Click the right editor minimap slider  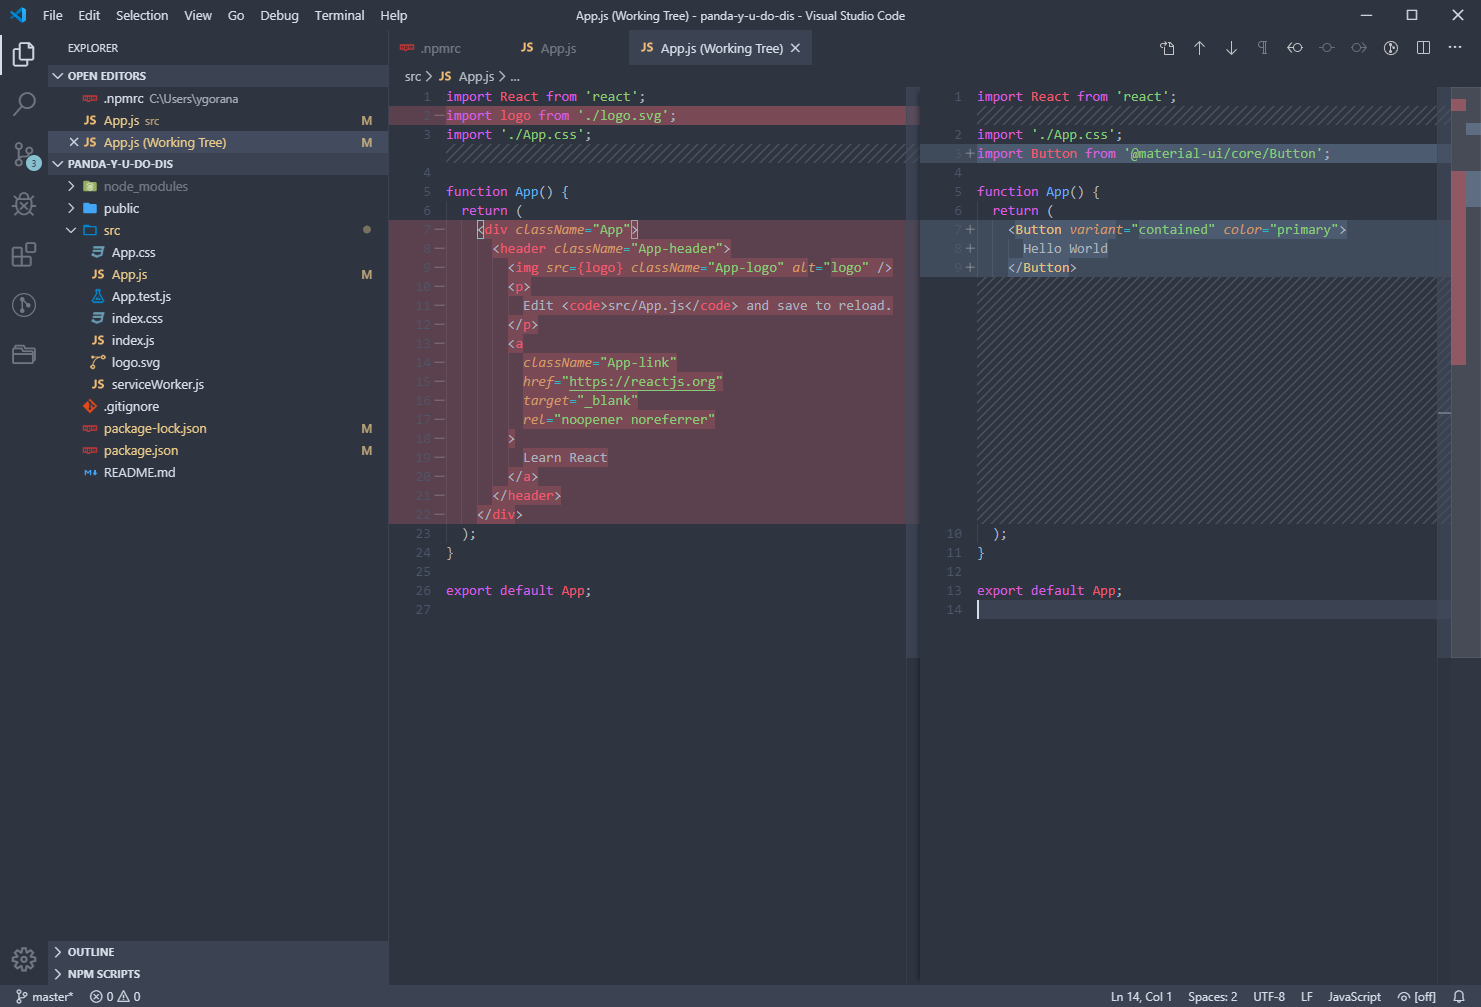coord(1444,372)
